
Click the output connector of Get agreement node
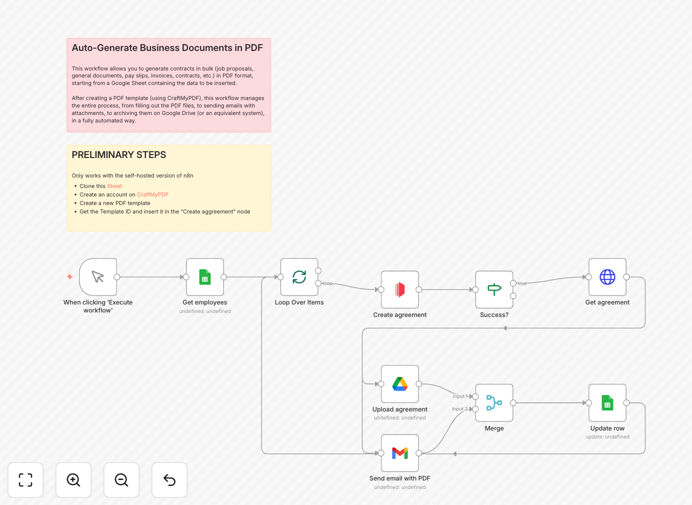tap(626, 277)
